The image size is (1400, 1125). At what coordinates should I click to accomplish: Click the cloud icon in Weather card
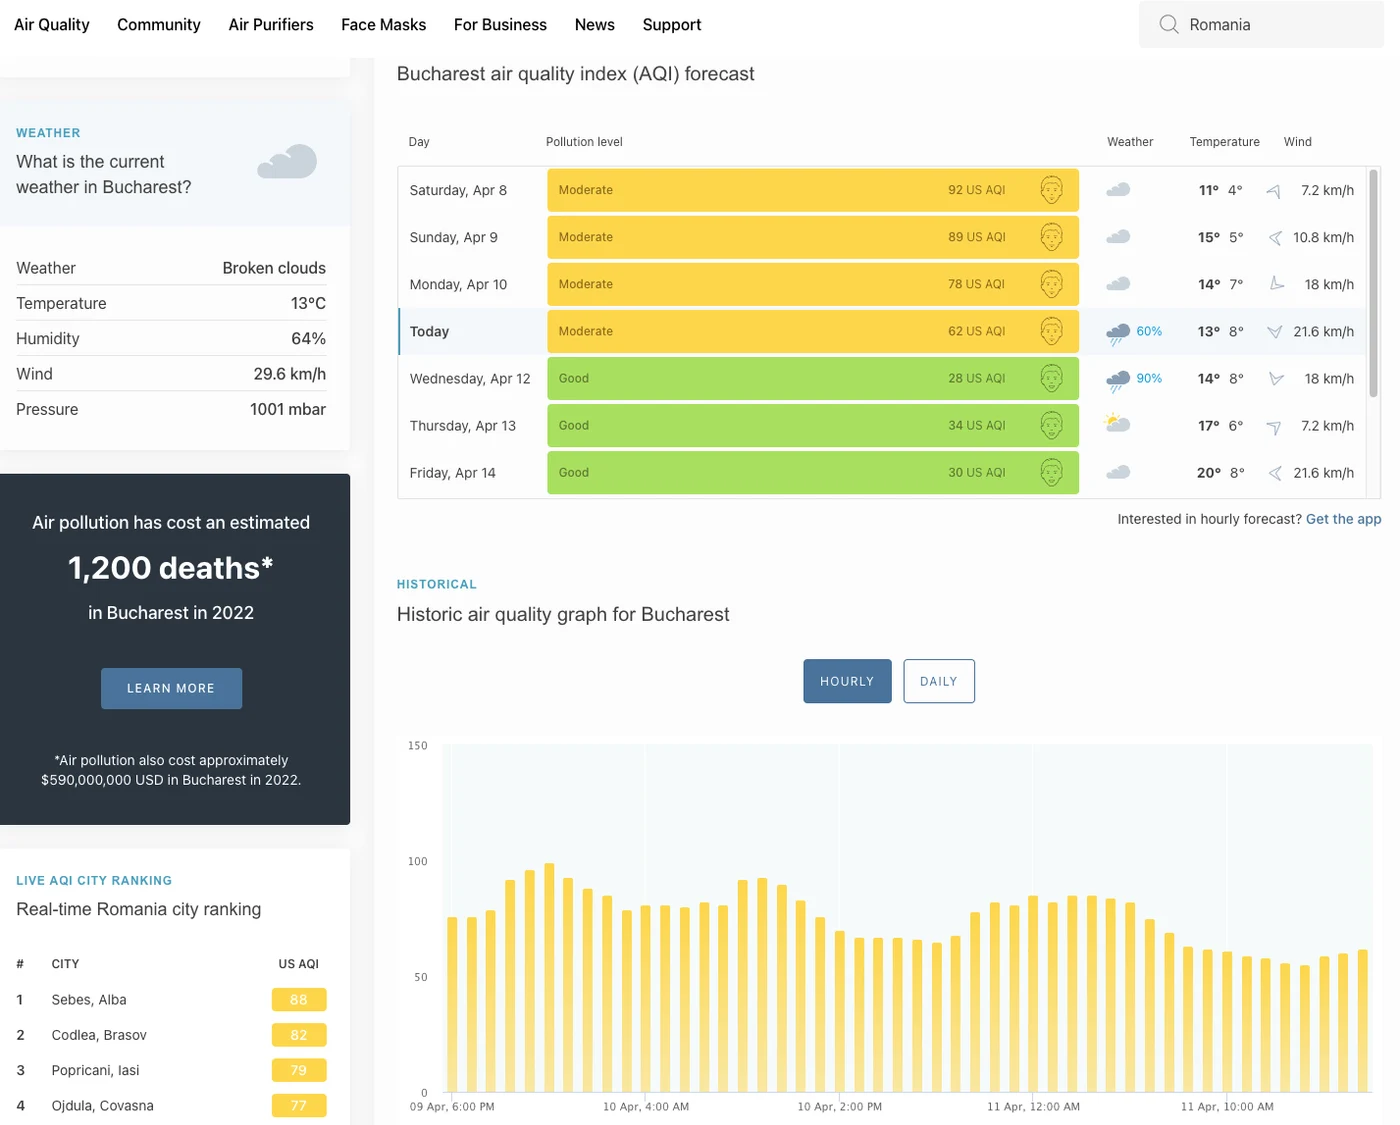287,162
